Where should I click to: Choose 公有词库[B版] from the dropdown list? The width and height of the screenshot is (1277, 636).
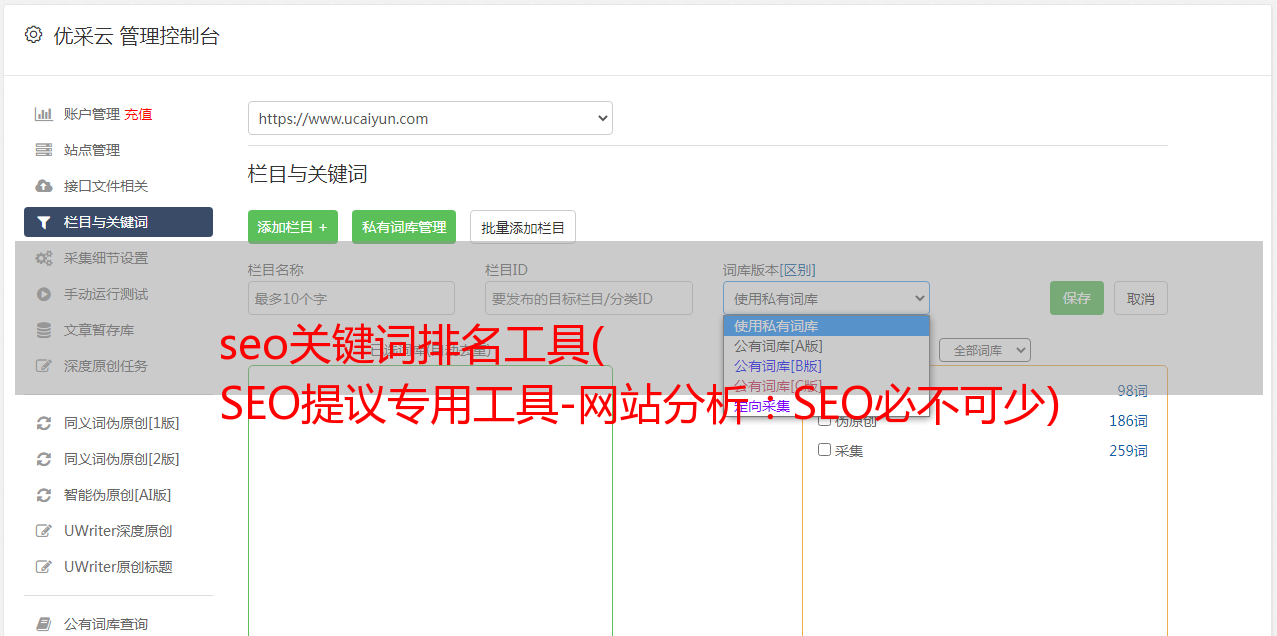pos(826,366)
